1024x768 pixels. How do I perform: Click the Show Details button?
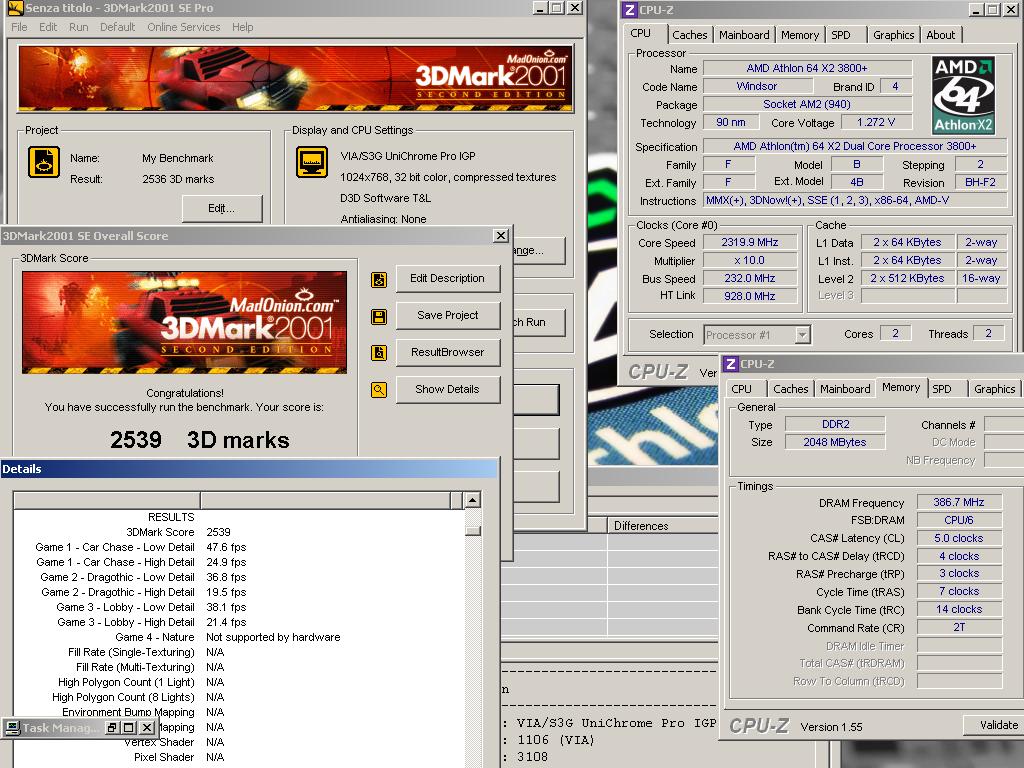(447, 389)
